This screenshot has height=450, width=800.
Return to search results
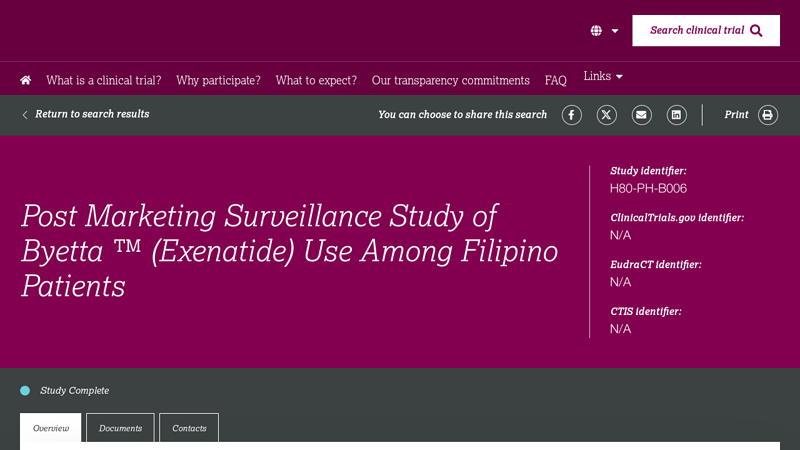[86, 114]
